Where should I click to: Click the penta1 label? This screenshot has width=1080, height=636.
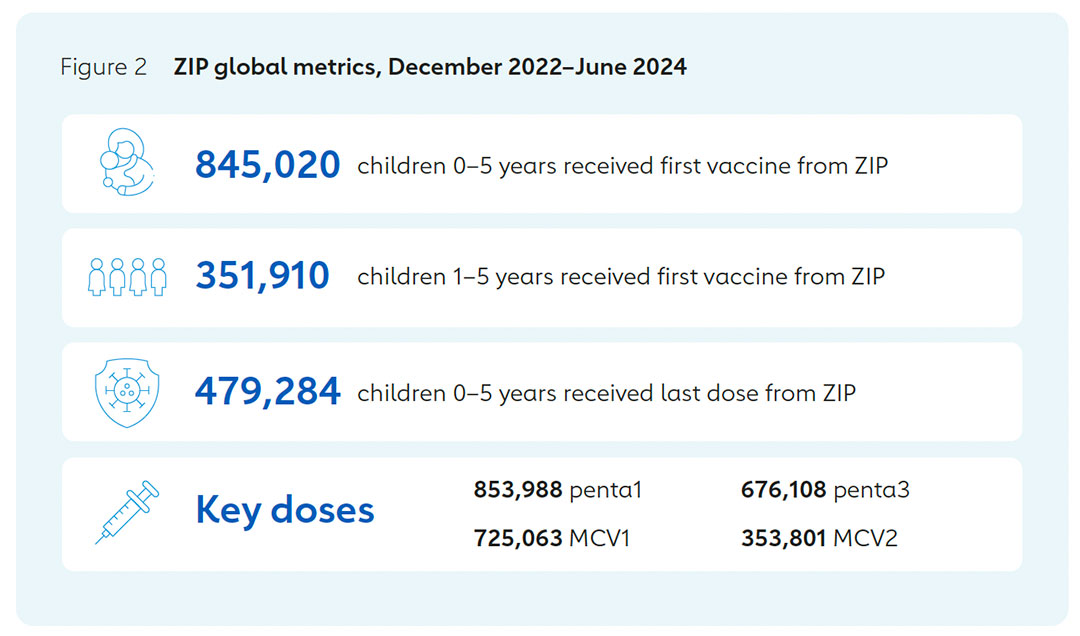pyautogui.click(x=605, y=490)
